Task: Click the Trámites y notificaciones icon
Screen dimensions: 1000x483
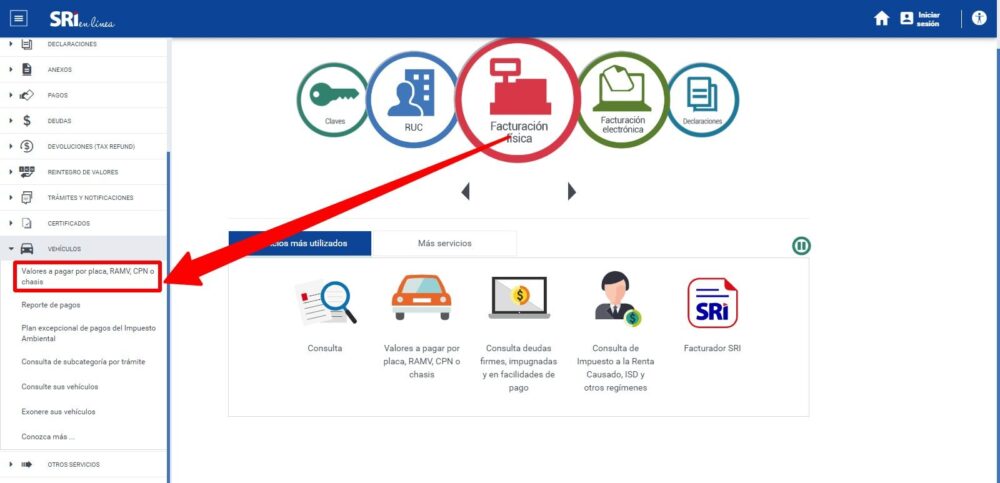Action: pyautogui.click(x=27, y=198)
